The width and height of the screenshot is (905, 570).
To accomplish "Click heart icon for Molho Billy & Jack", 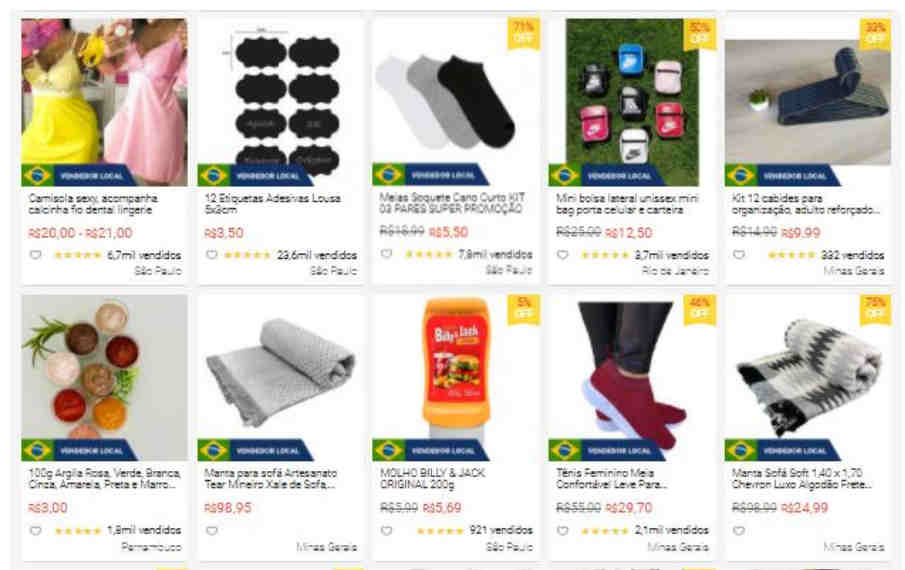I will tap(387, 530).
